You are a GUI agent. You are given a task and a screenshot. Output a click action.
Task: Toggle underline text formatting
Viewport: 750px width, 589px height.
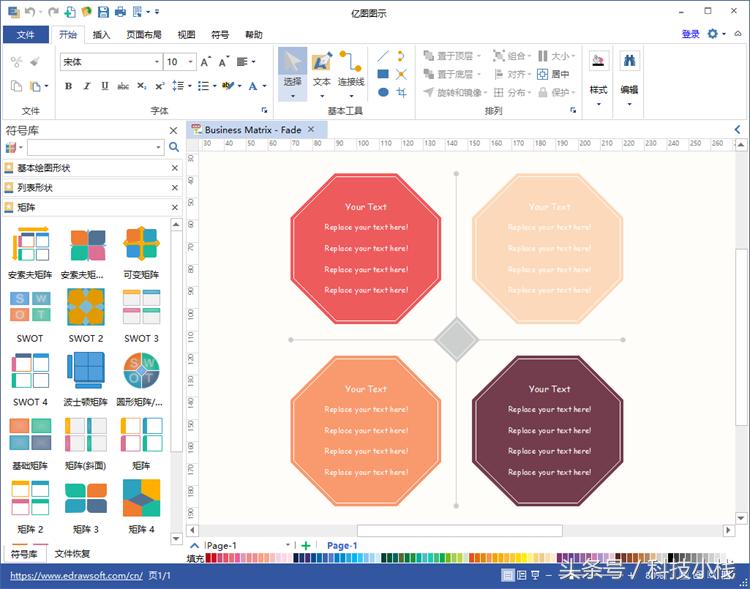coord(105,86)
